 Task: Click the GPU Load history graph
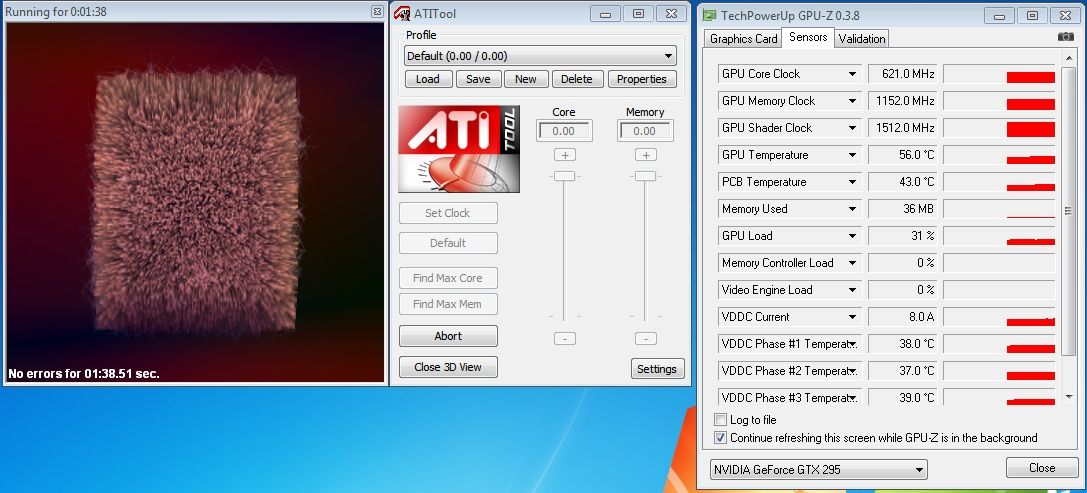click(x=1000, y=236)
